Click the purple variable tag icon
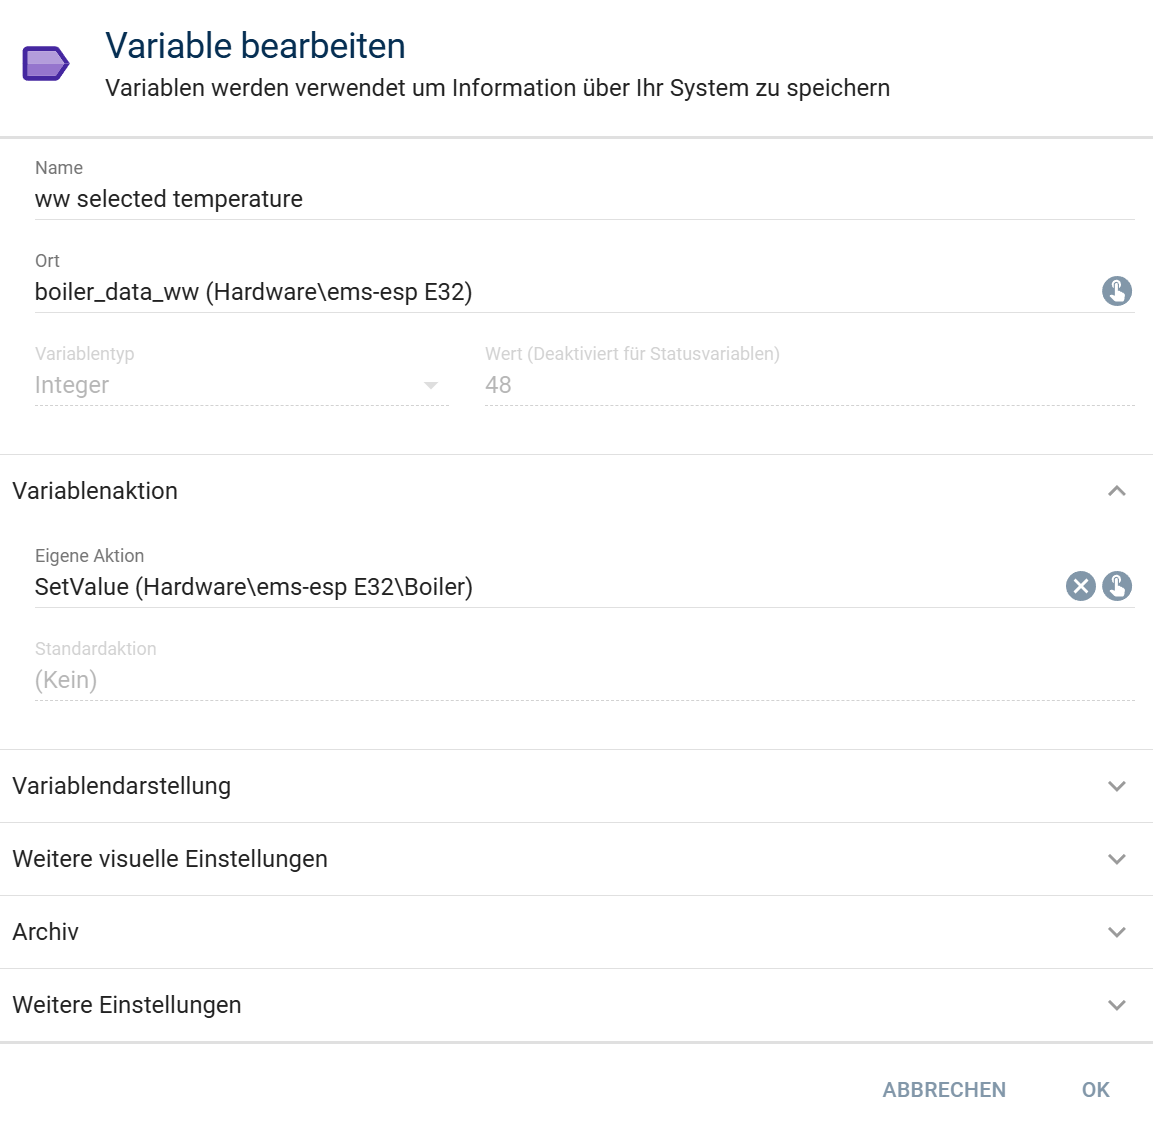Viewport: 1153px width, 1132px height. (46, 63)
